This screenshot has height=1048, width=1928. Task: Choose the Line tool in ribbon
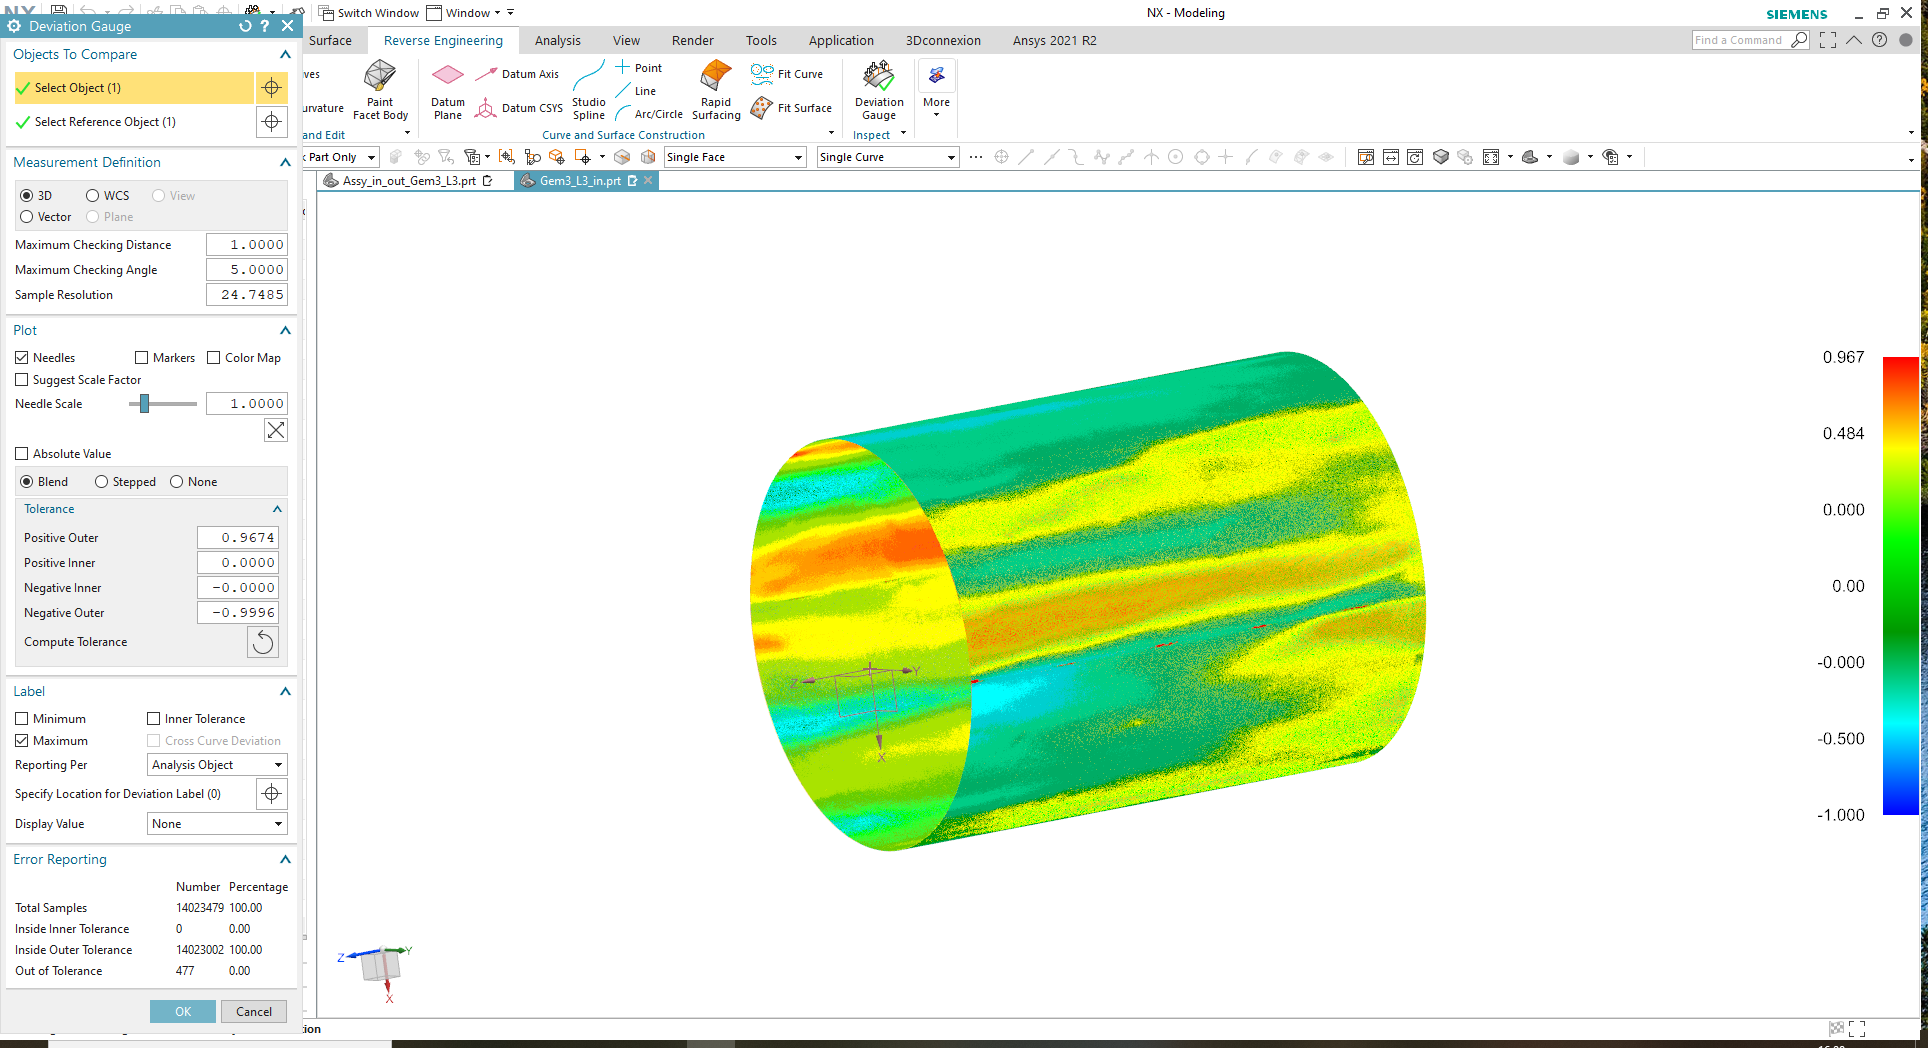pyautogui.click(x=636, y=91)
